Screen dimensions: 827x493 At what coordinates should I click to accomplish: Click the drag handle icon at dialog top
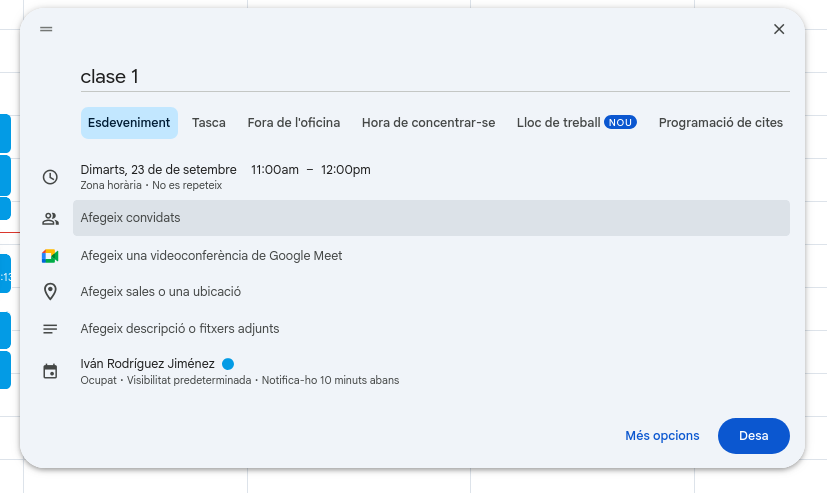(x=46, y=29)
